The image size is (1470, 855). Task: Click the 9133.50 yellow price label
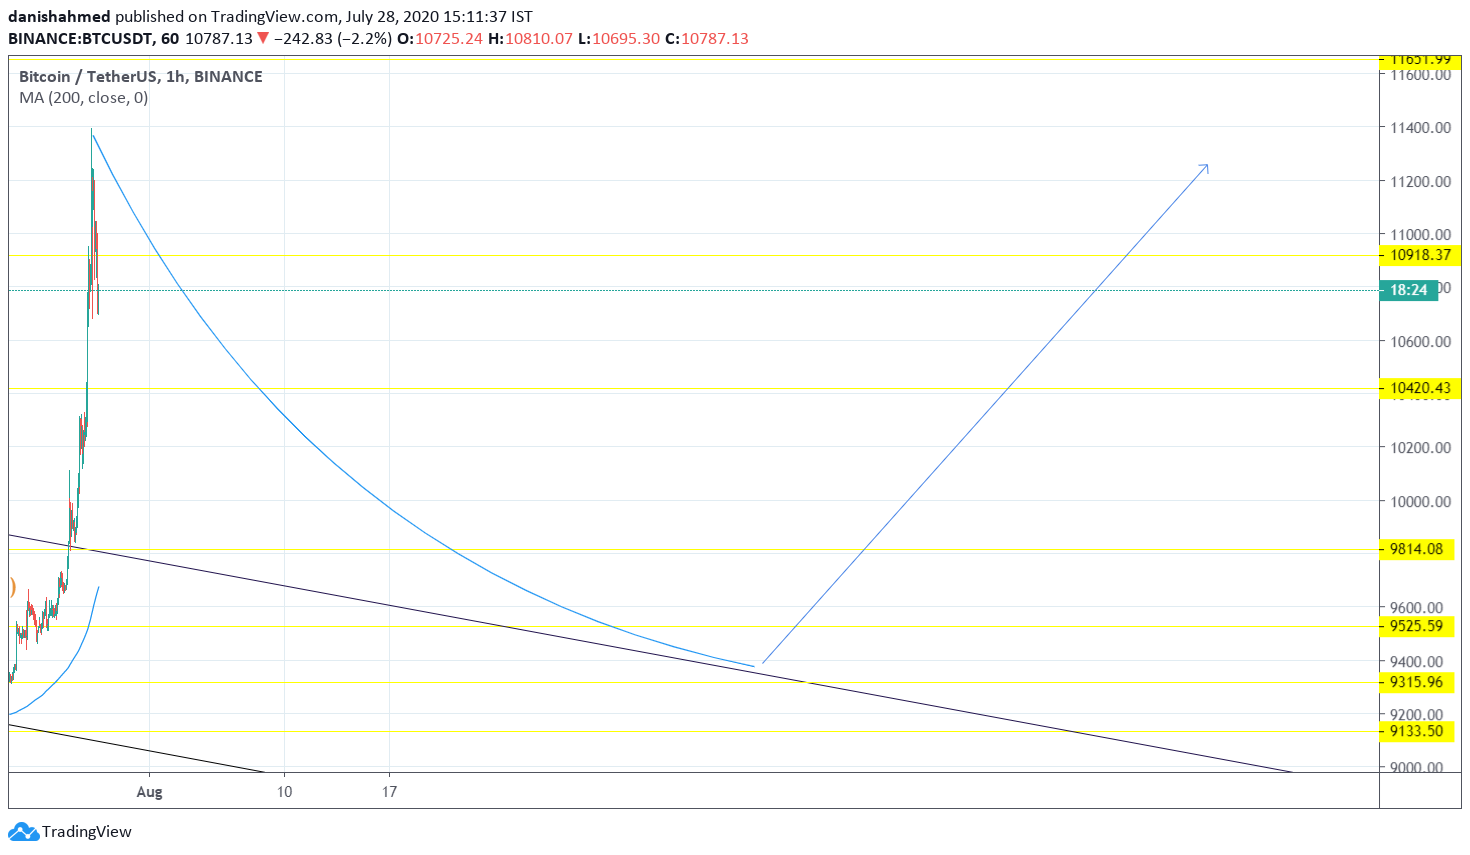pyautogui.click(x=1417, y=731)
